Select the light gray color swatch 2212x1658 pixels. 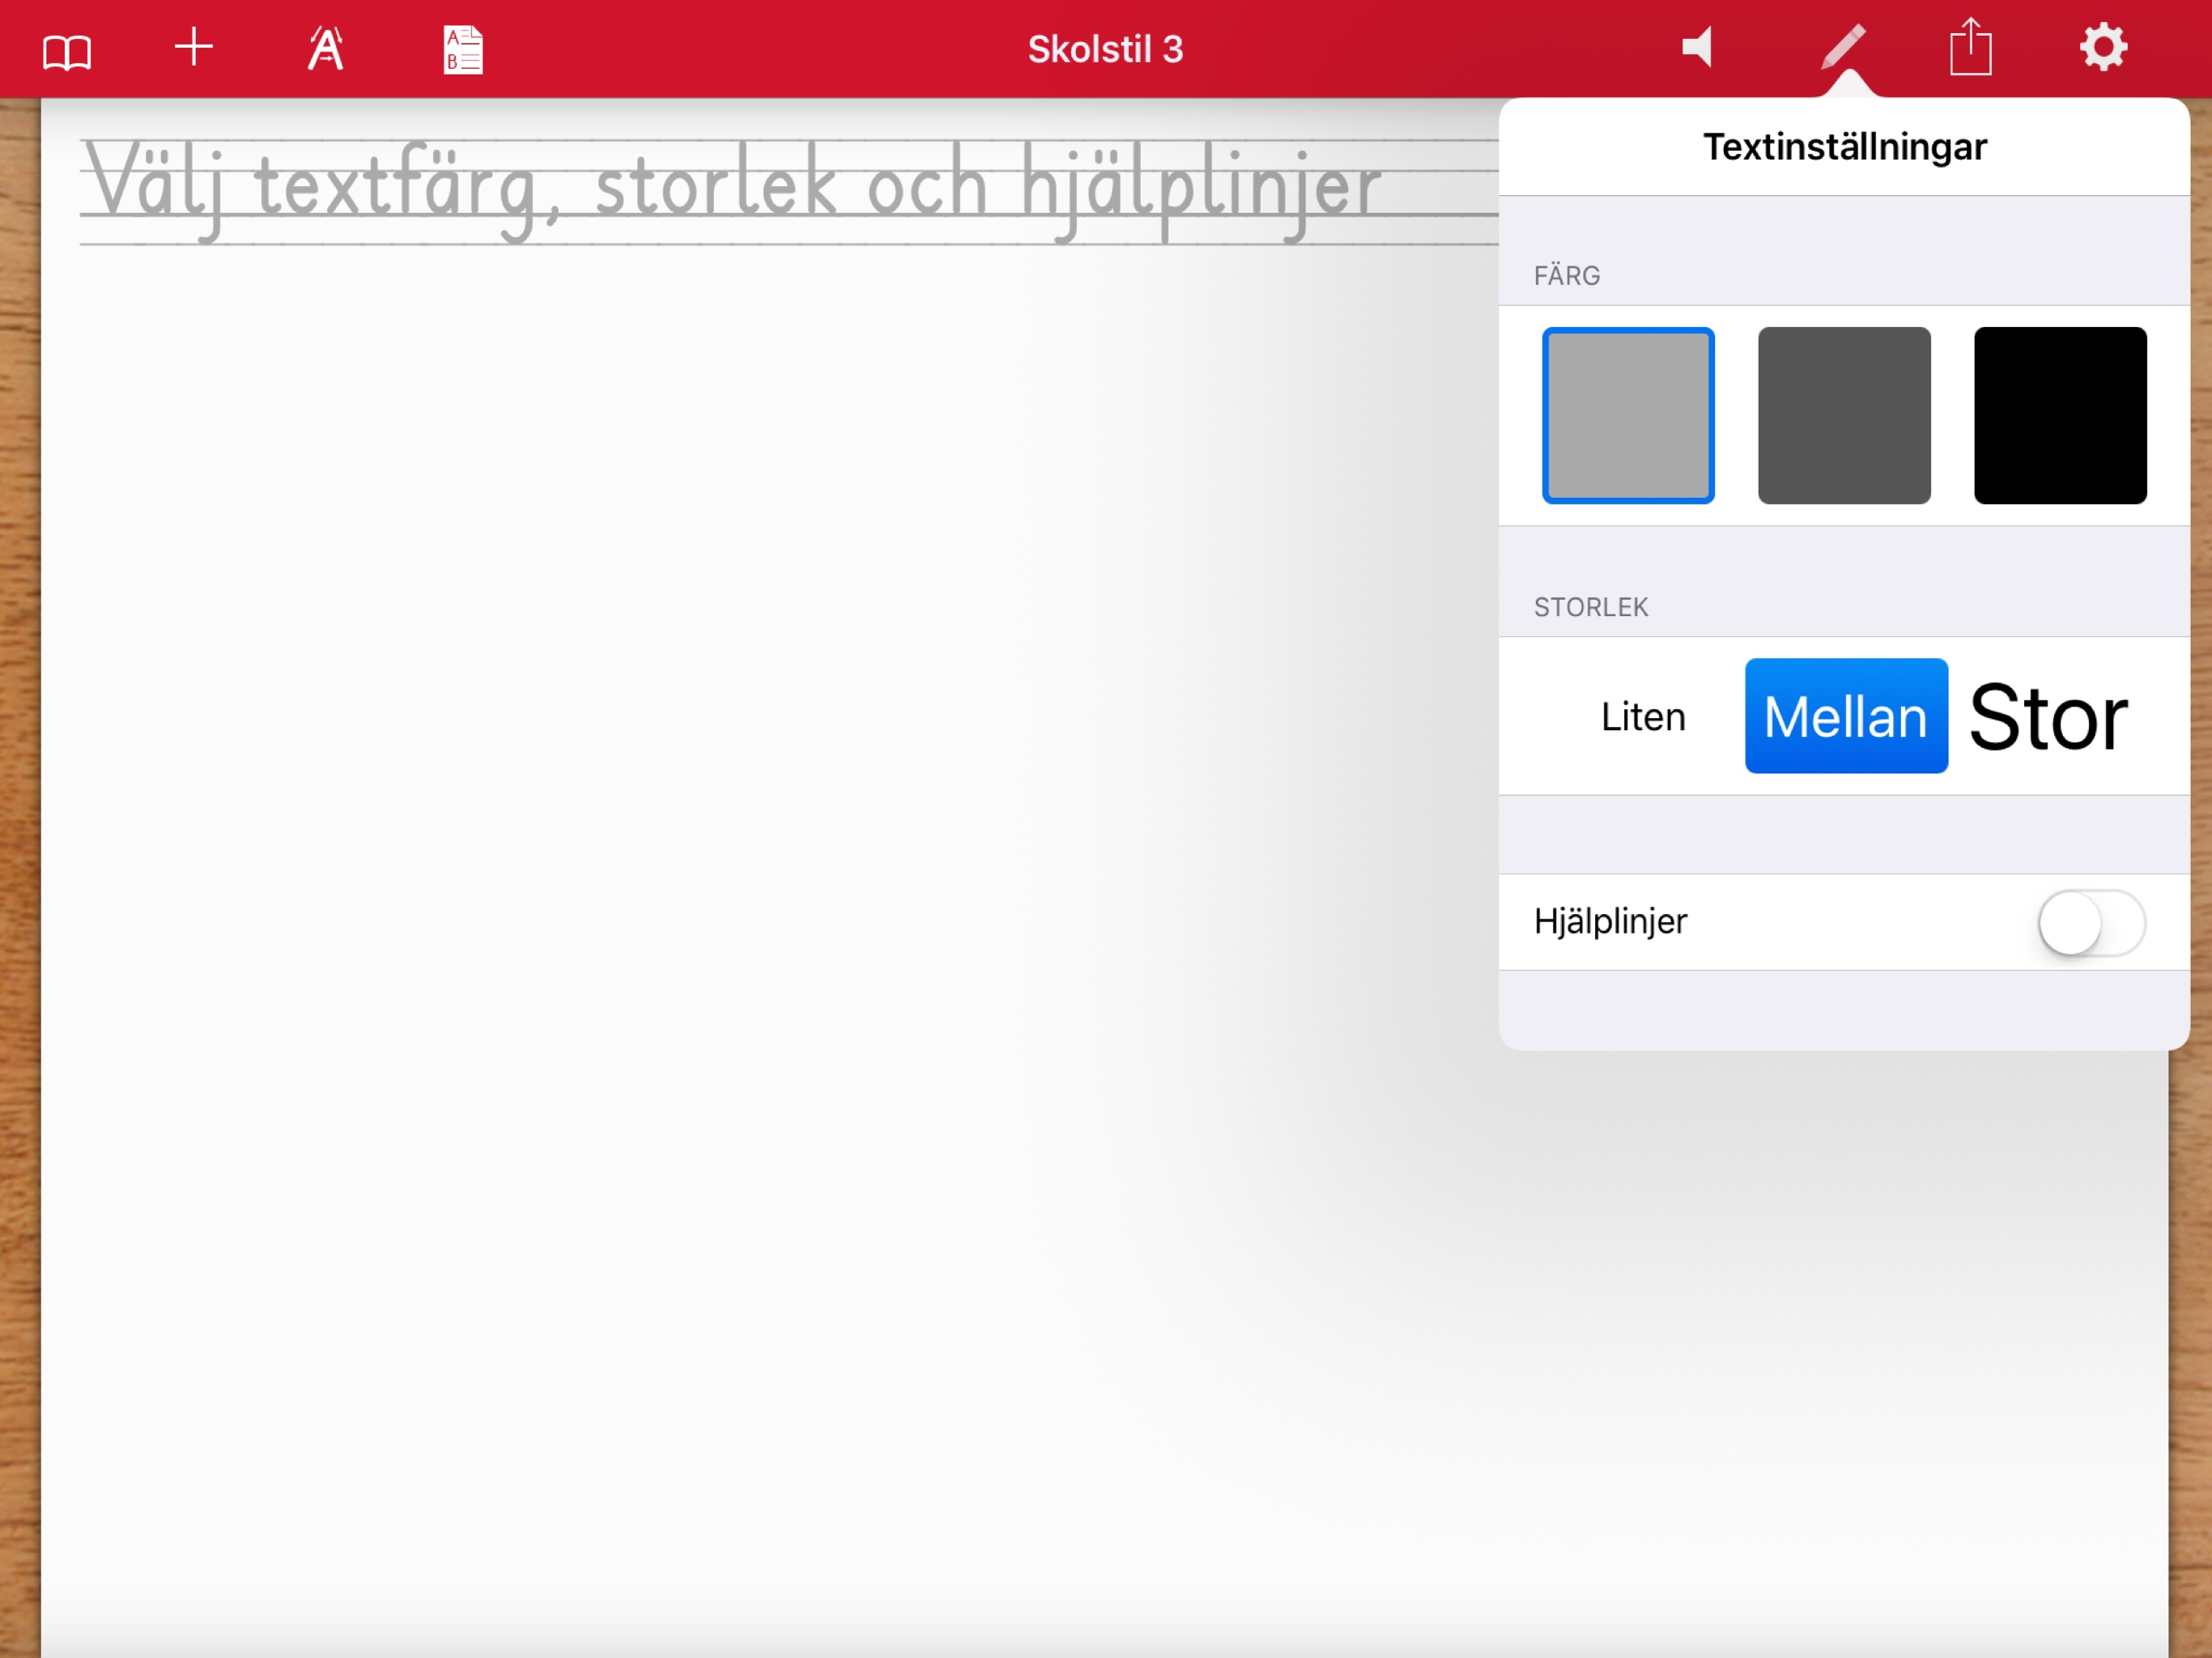tap(1628, 415)
